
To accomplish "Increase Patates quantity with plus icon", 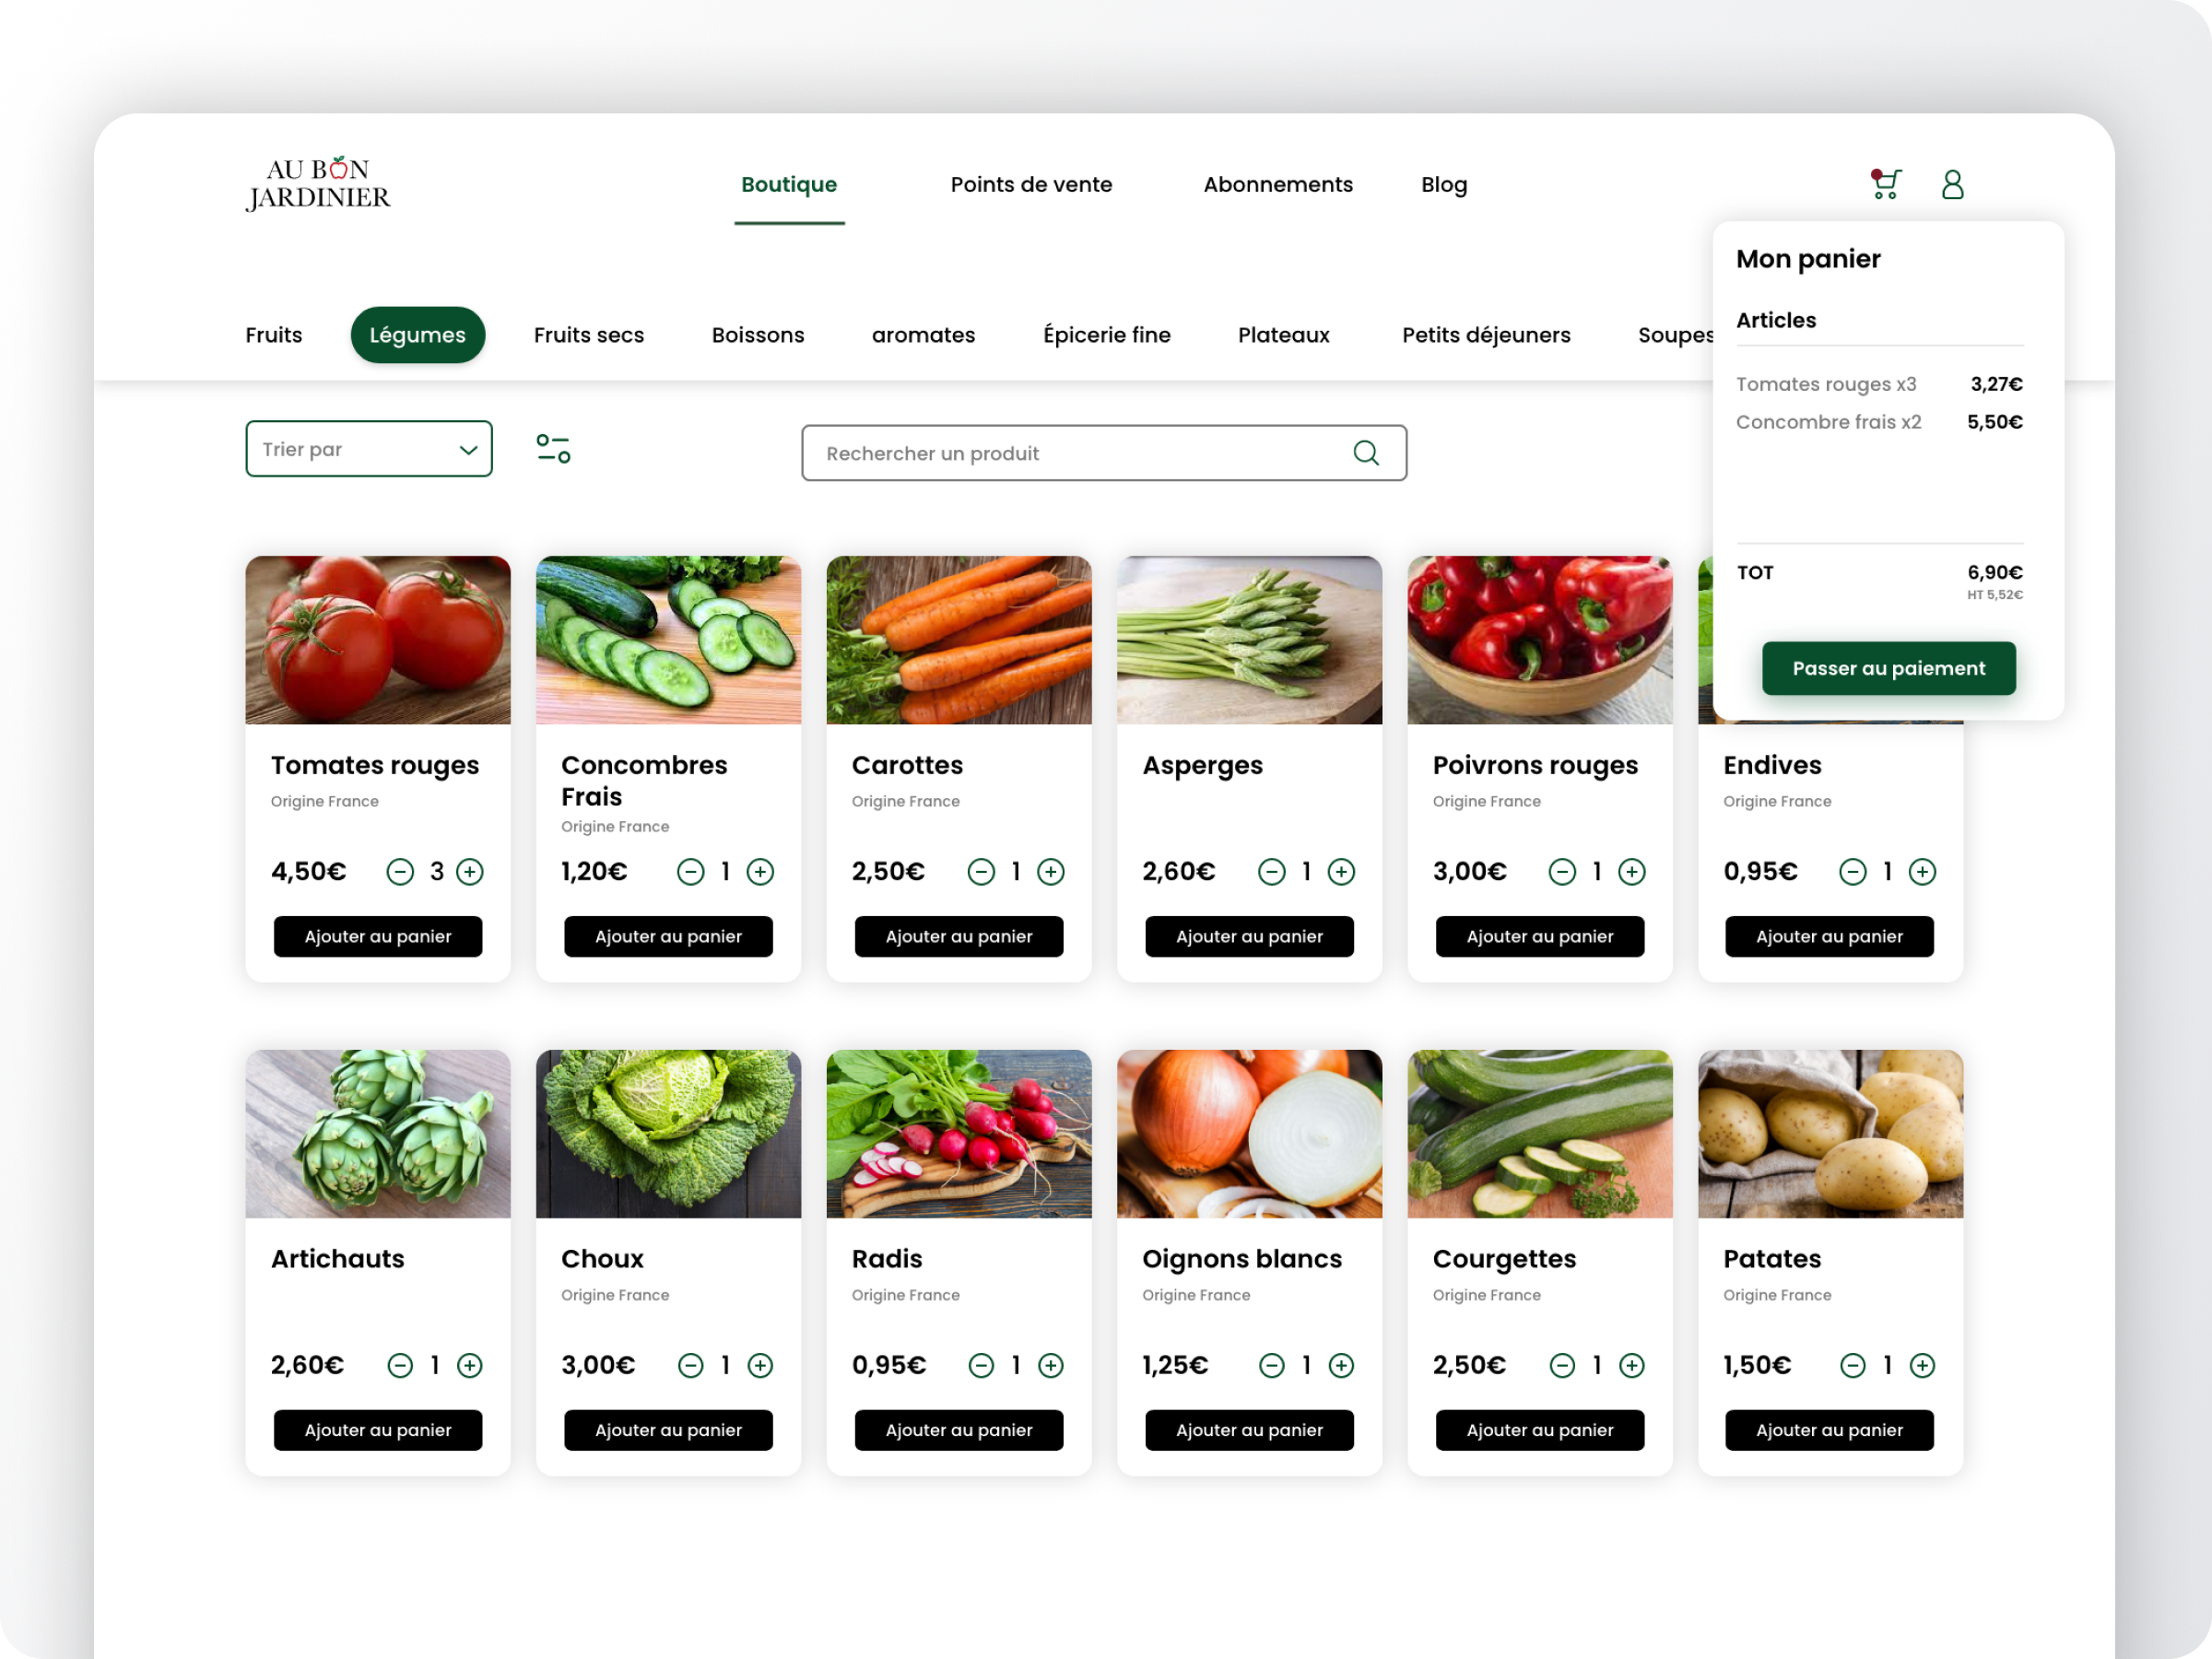I will [x=1922, y=1366].
